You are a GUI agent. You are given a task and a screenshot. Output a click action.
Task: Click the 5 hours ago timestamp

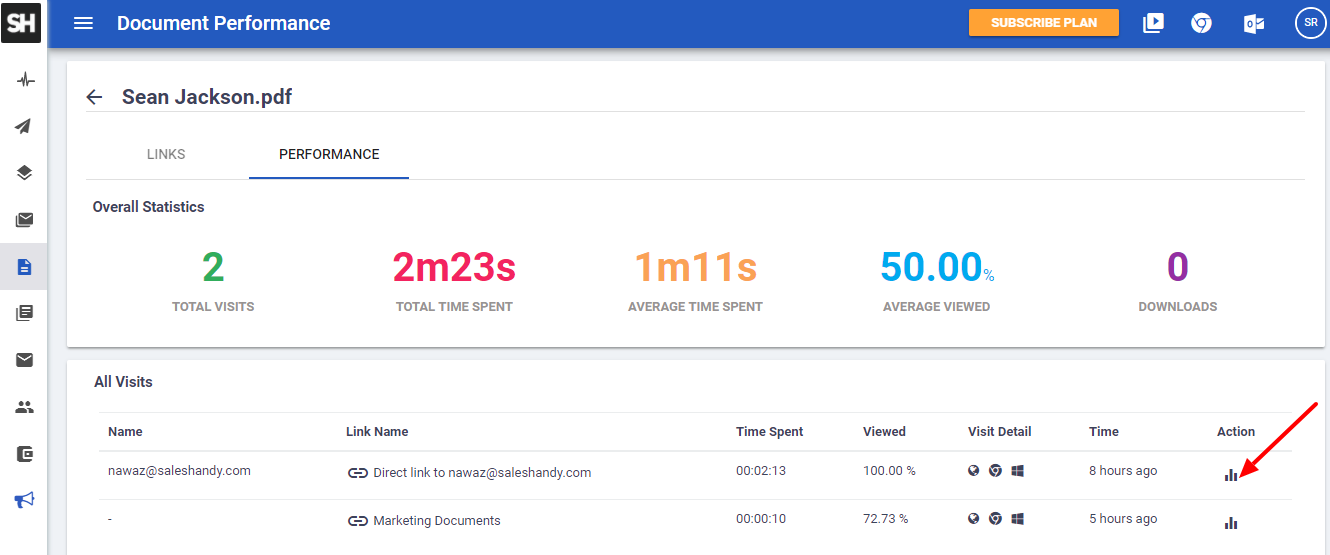click(x=1123, y=518)
